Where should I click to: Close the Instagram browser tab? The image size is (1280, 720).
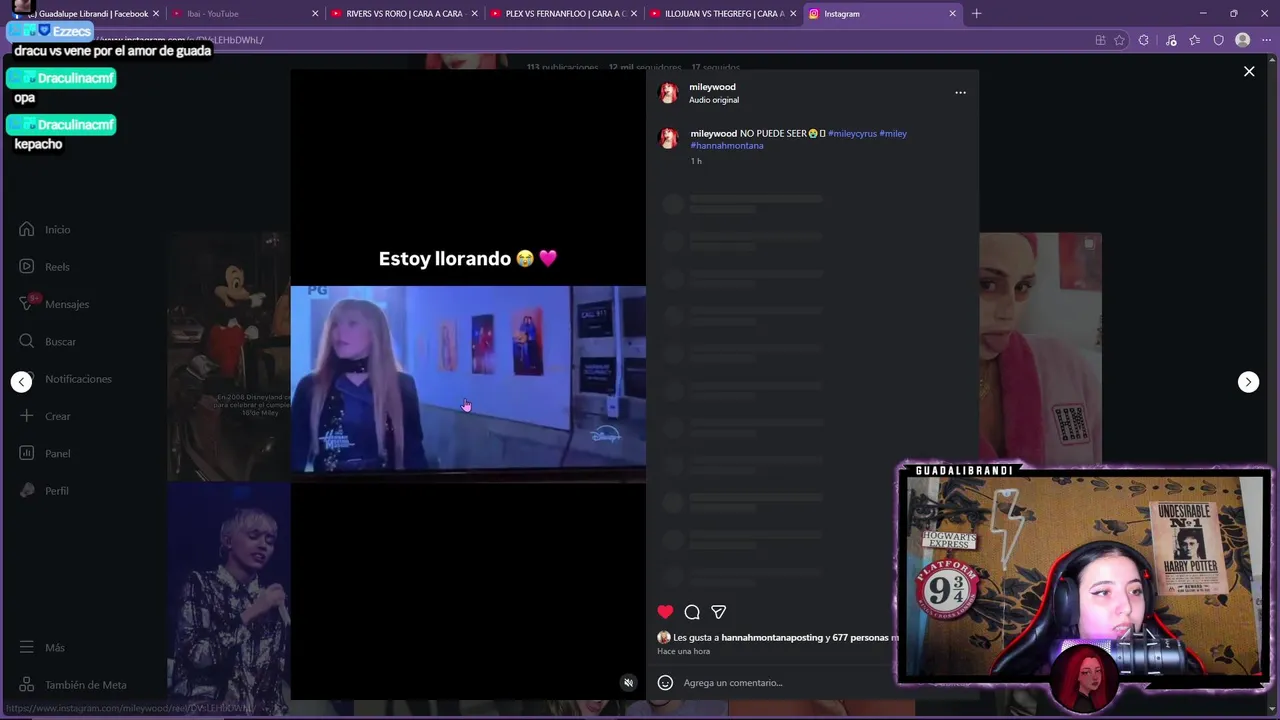coord(952,14)
